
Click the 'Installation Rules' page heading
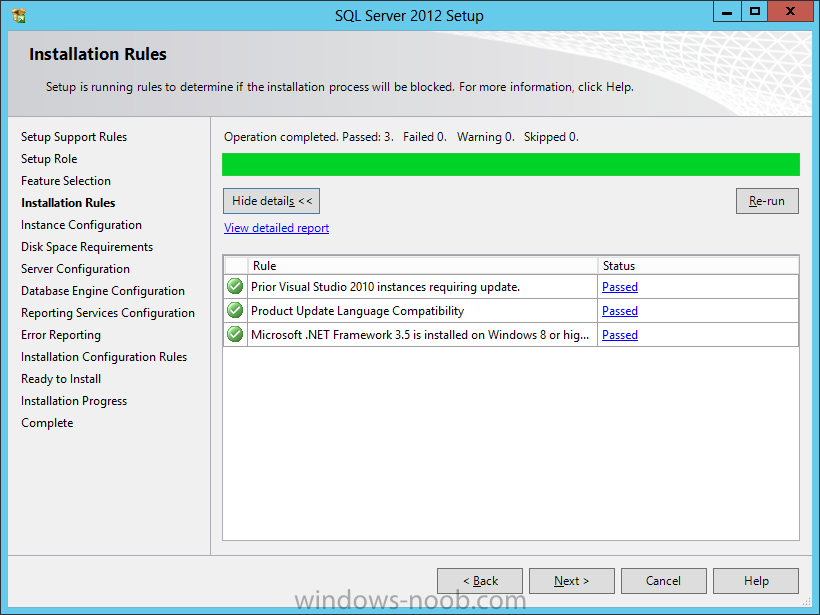click(x=98, y=54)
